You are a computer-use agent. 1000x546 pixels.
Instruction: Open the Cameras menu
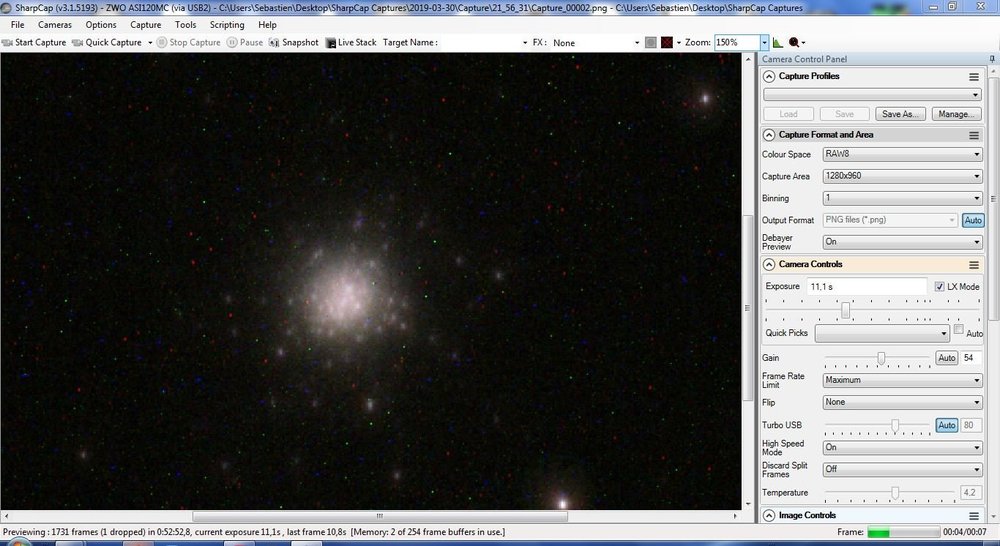point(55,25)
